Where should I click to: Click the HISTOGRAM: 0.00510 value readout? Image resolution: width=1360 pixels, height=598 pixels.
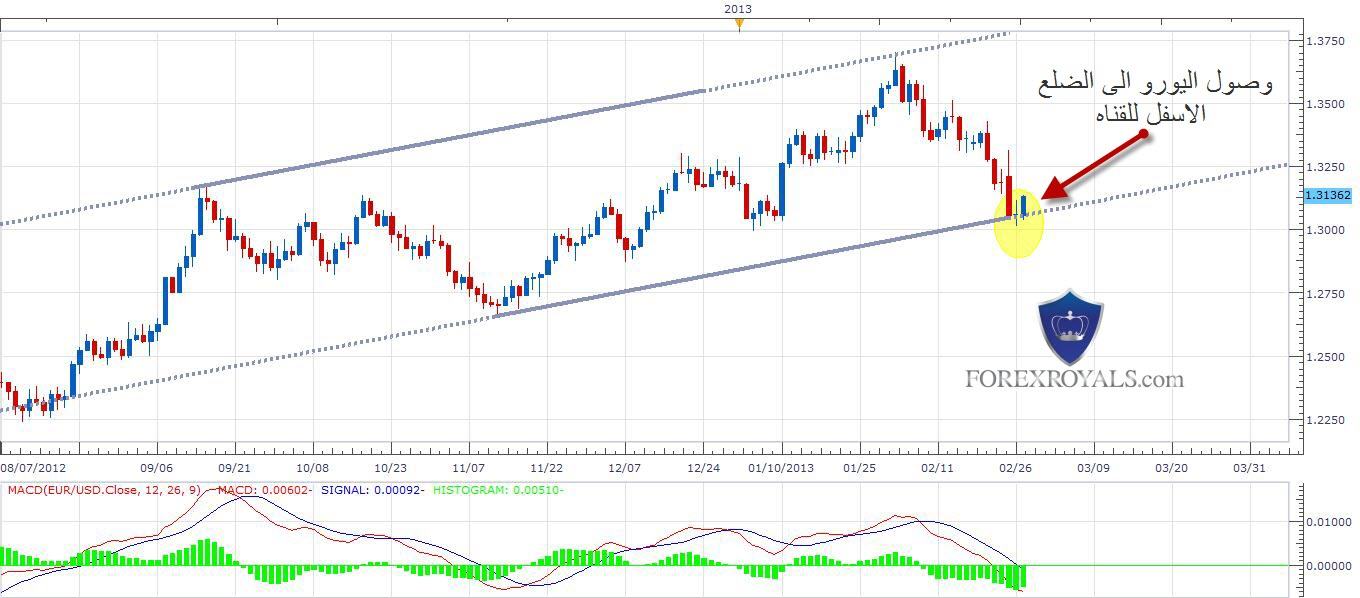pos(498,490)
